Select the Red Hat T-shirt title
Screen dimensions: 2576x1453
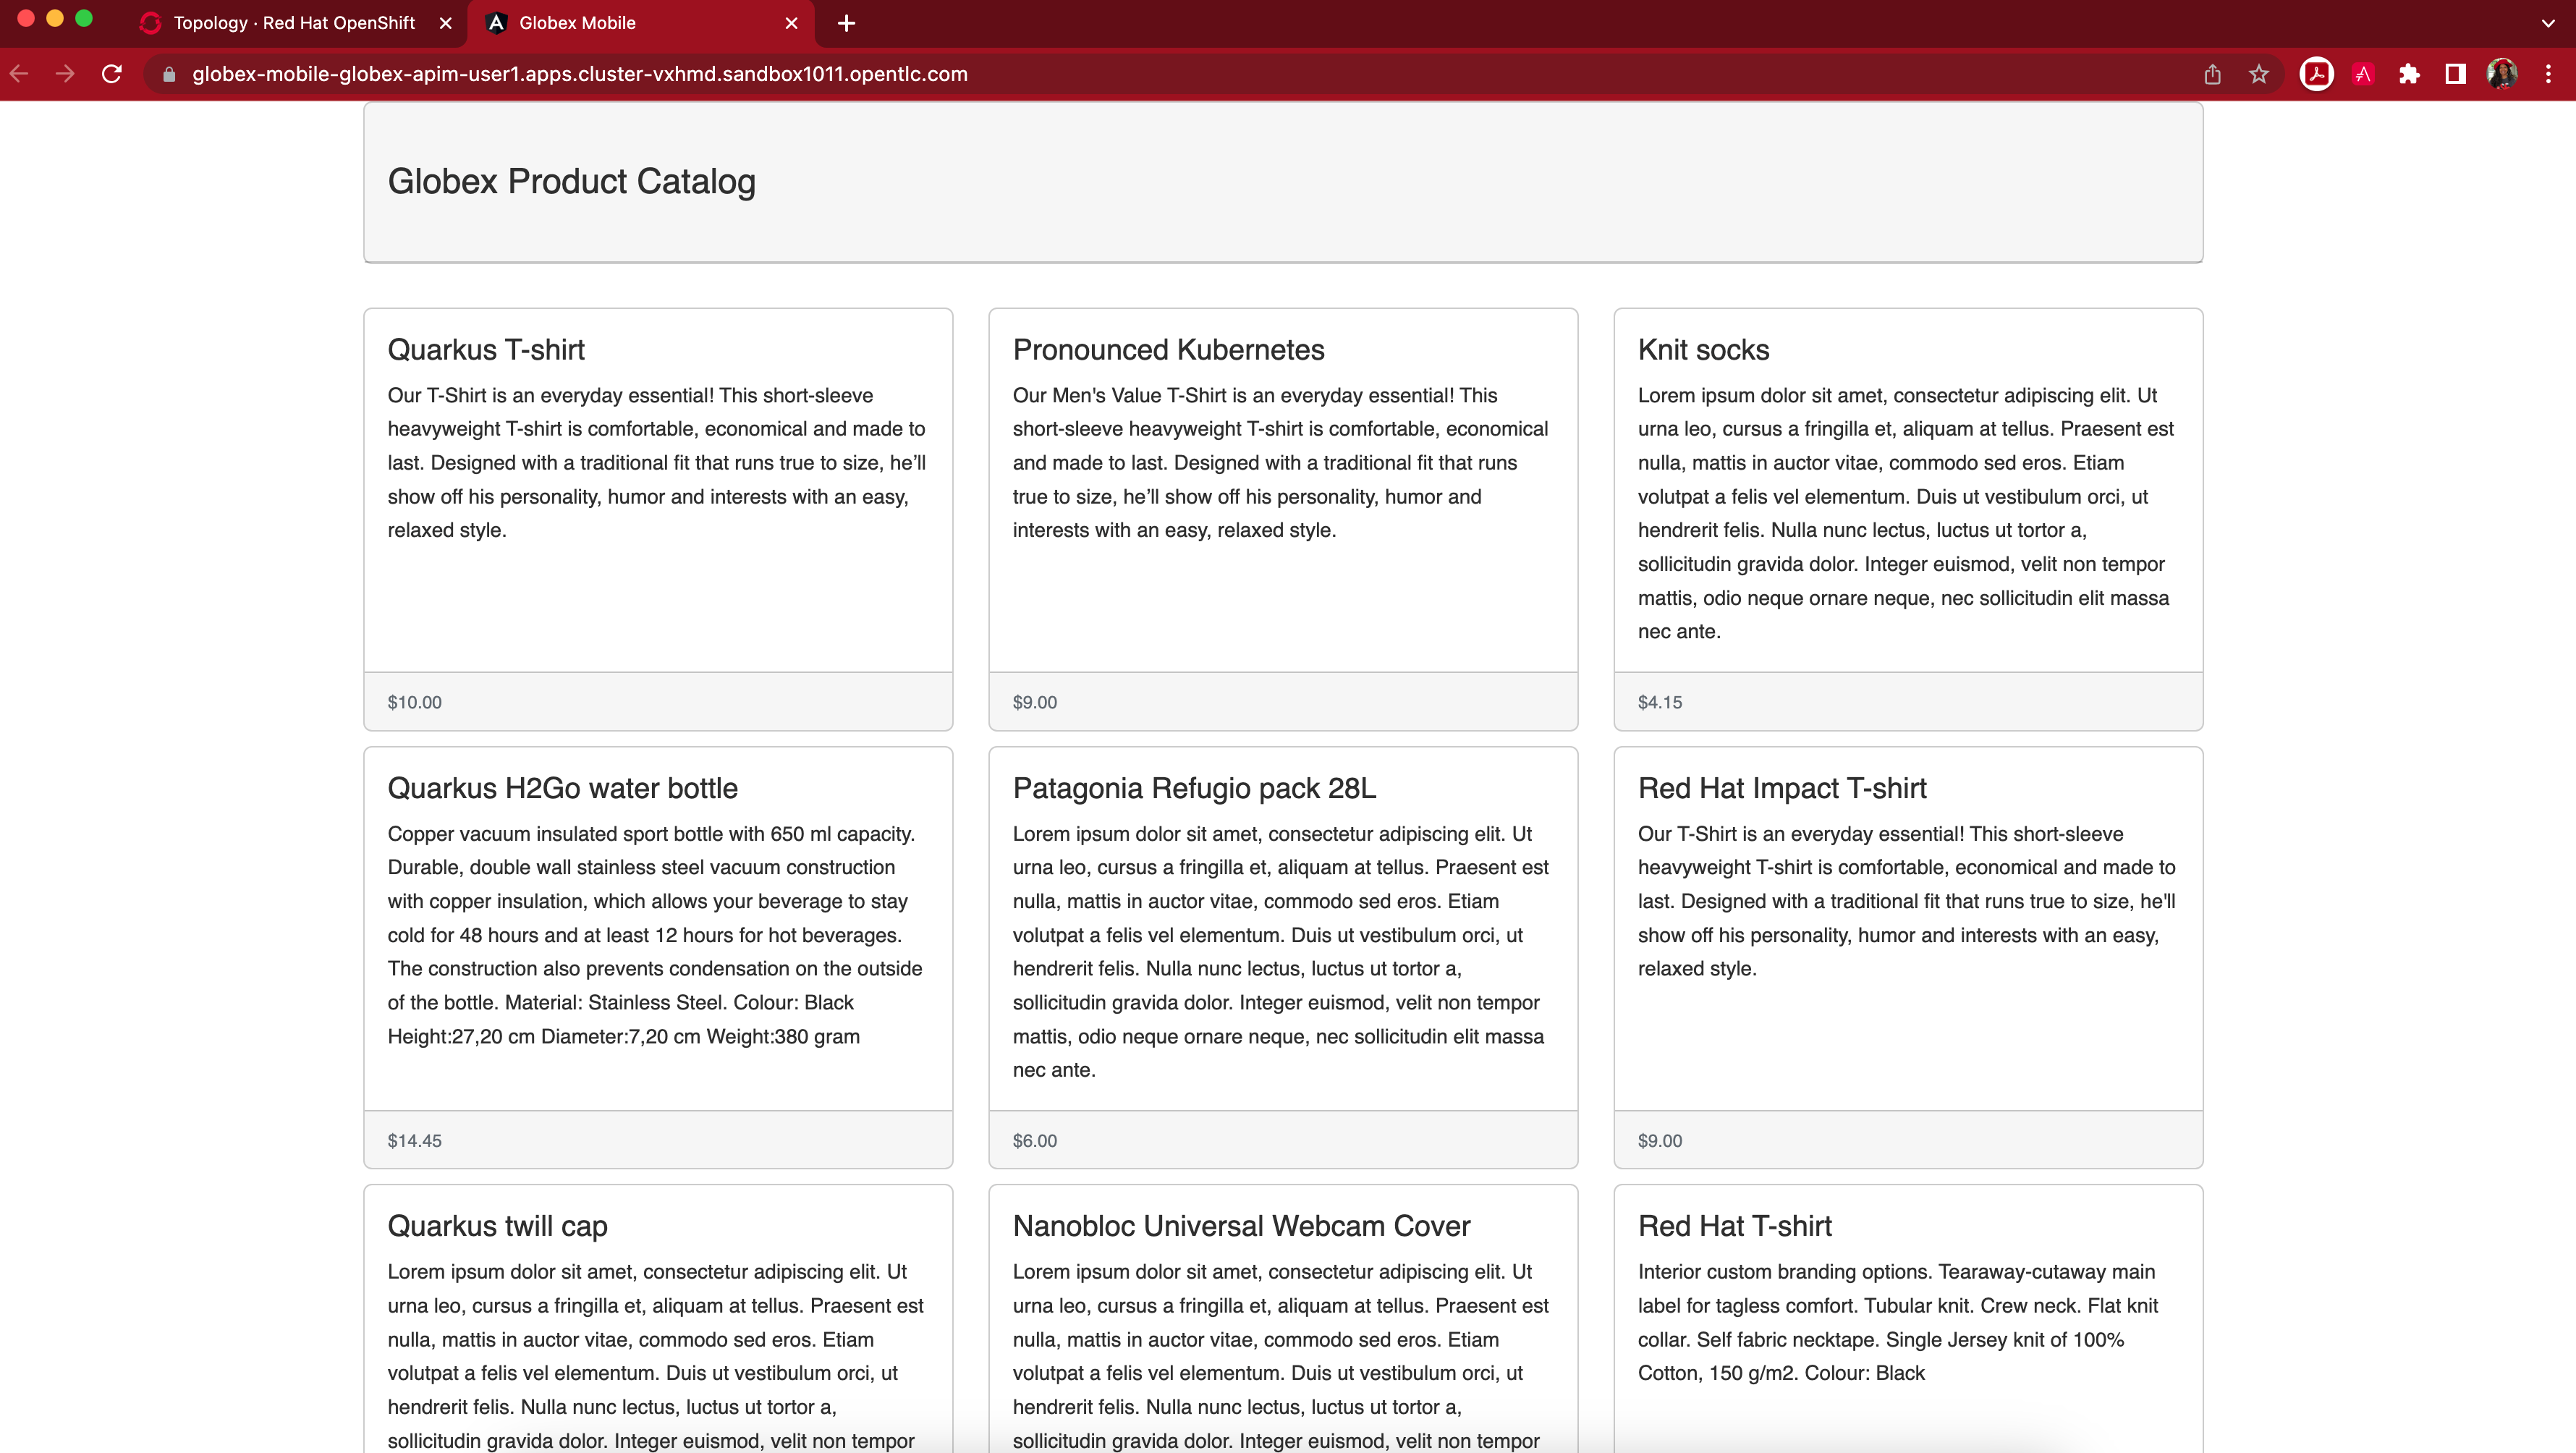click(1734, 1226)
